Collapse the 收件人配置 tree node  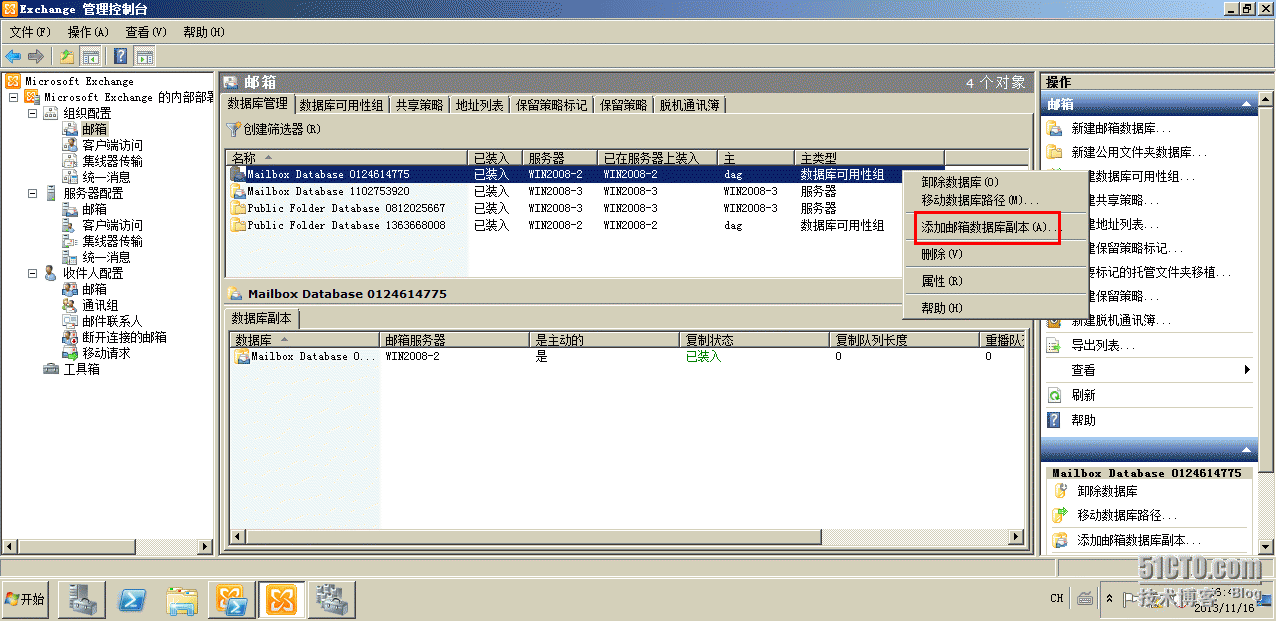[32, 273]
